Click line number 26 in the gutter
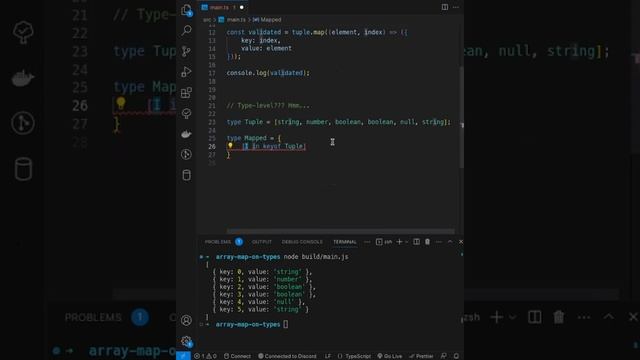The height and width of the screenshot is (360, 640). 211,146
